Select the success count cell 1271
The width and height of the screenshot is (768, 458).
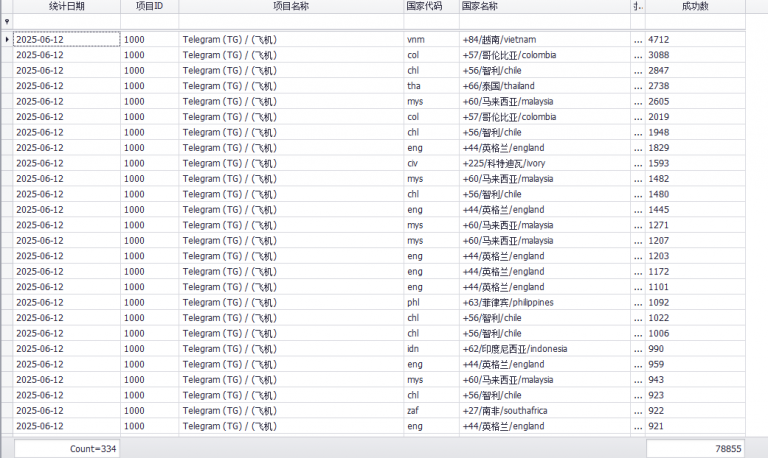tap(695, 225)
